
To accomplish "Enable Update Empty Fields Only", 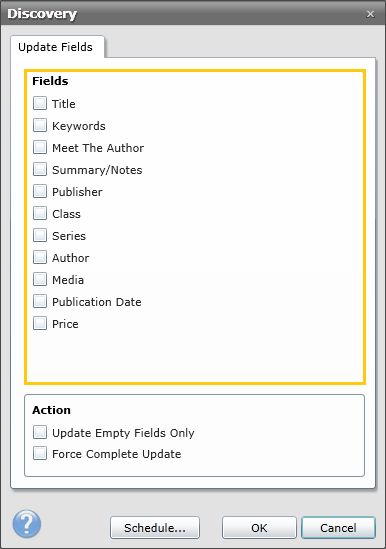I will coord(40,432).
